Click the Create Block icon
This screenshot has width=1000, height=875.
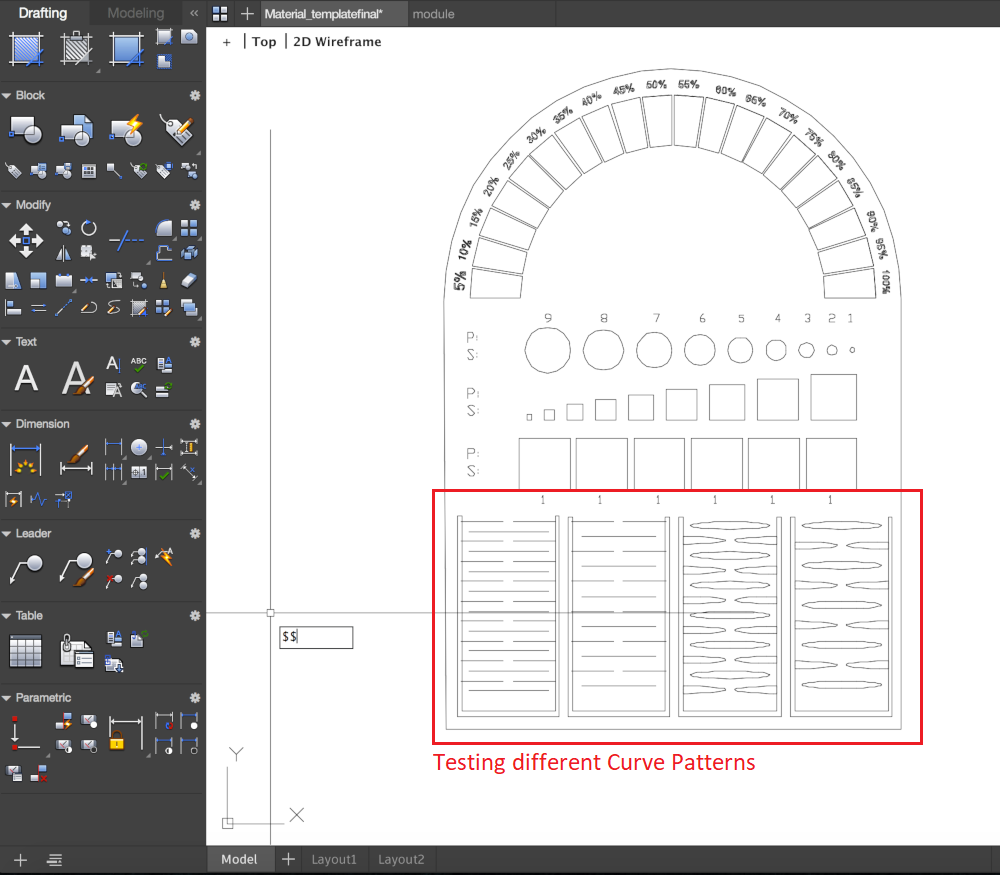(77, 129)
